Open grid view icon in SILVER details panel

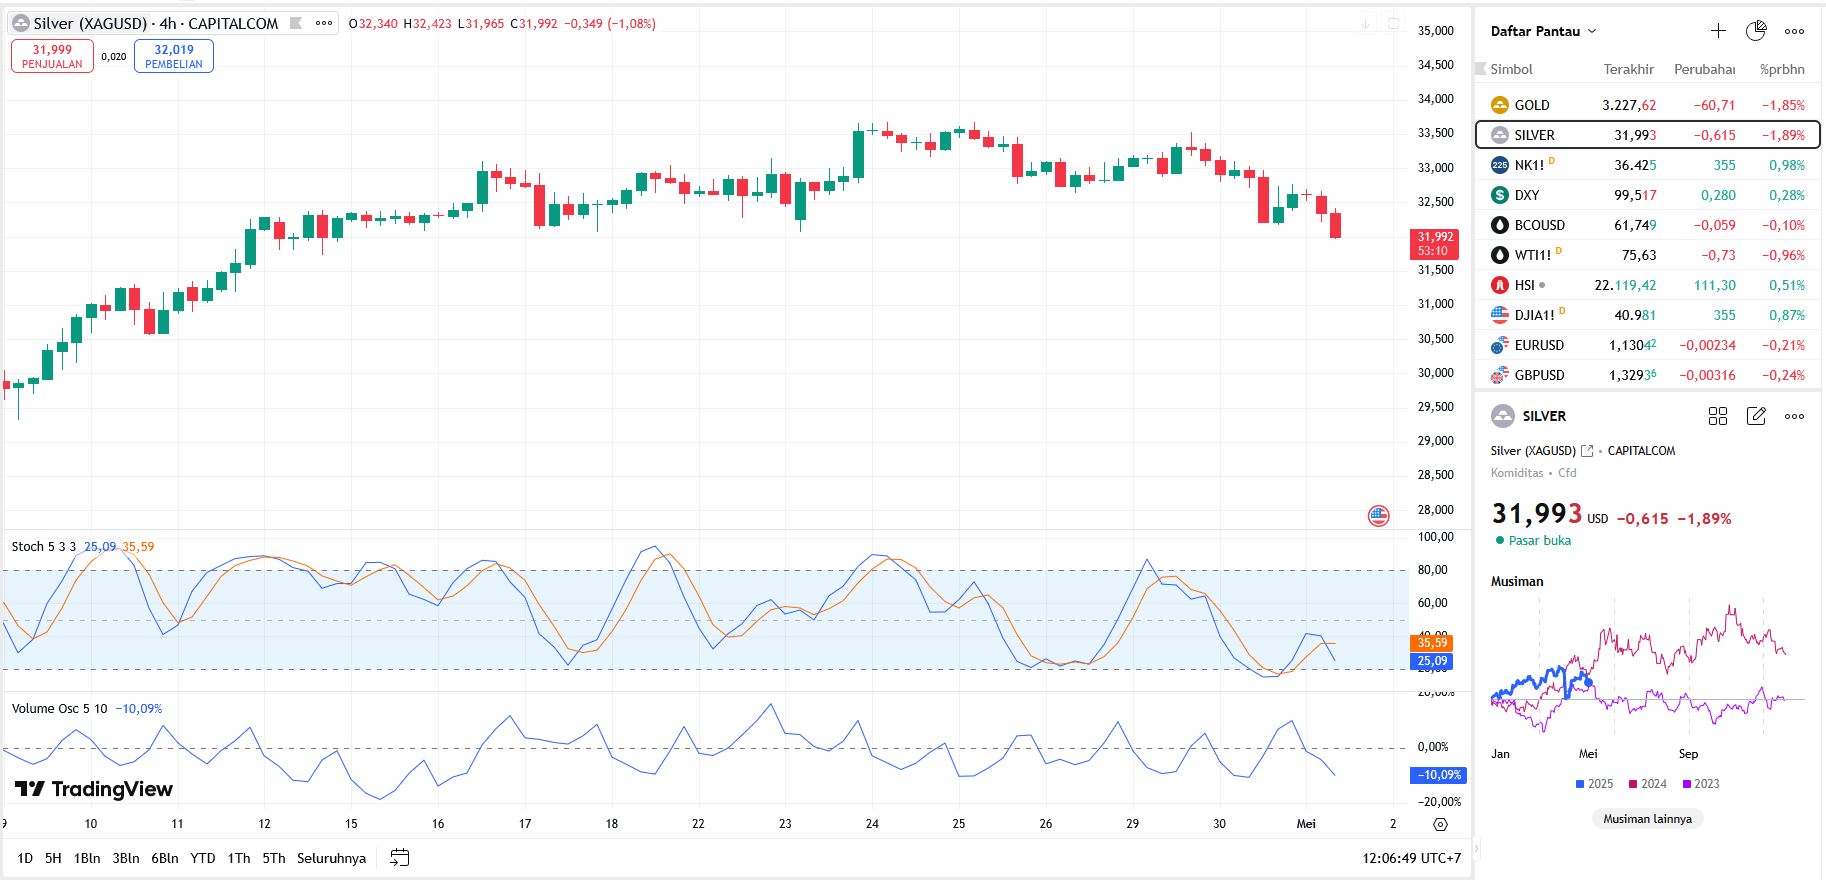coord(1718,416)
